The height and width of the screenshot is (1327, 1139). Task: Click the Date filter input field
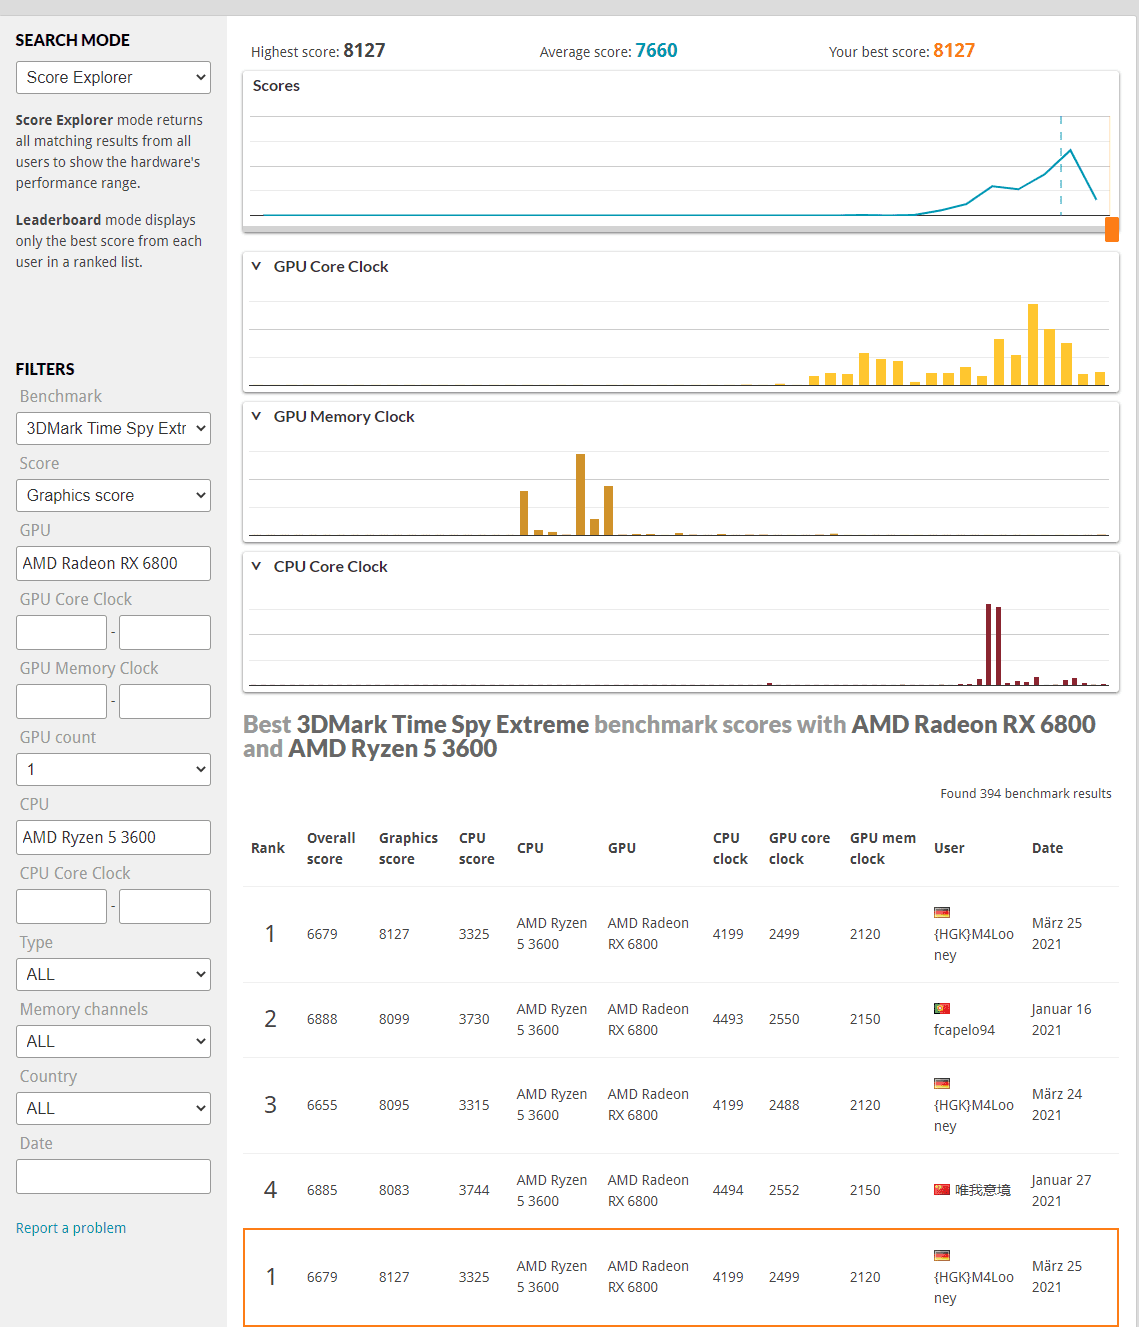[x=113, y=1176]
